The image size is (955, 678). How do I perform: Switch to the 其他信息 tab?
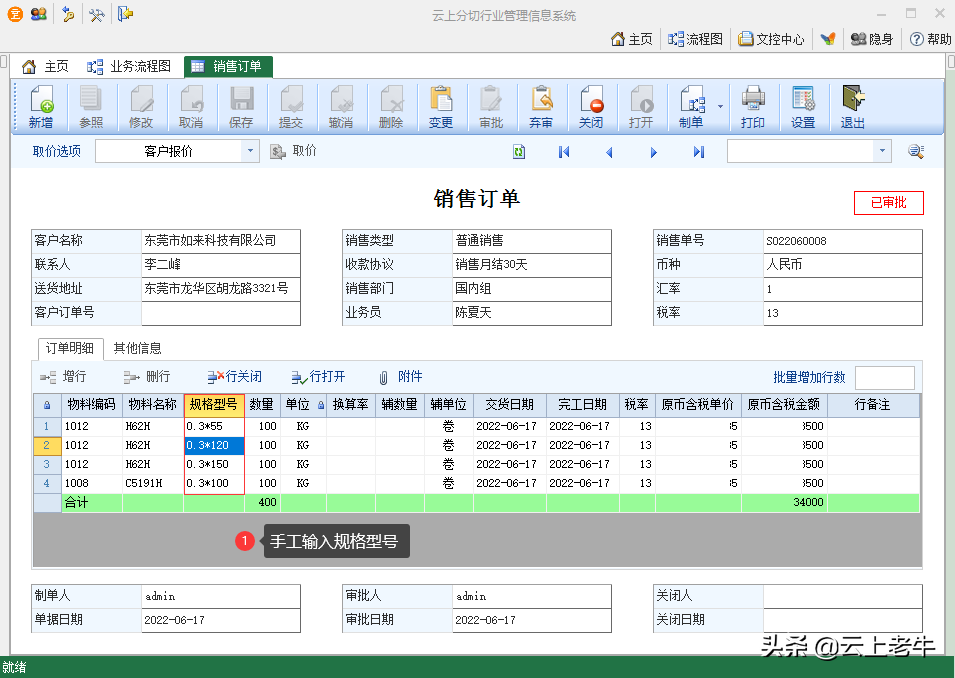137,348
